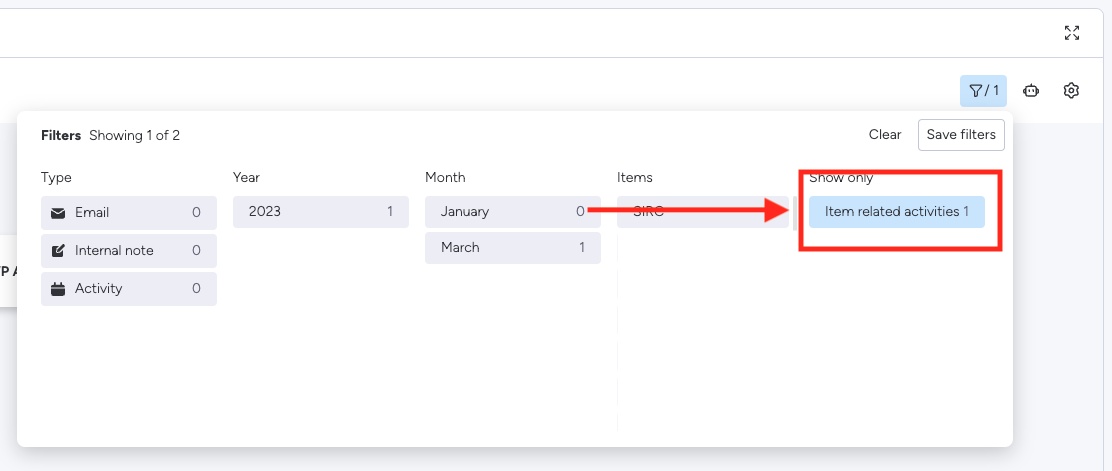Open the robot automation icon

click(1030, 91)
